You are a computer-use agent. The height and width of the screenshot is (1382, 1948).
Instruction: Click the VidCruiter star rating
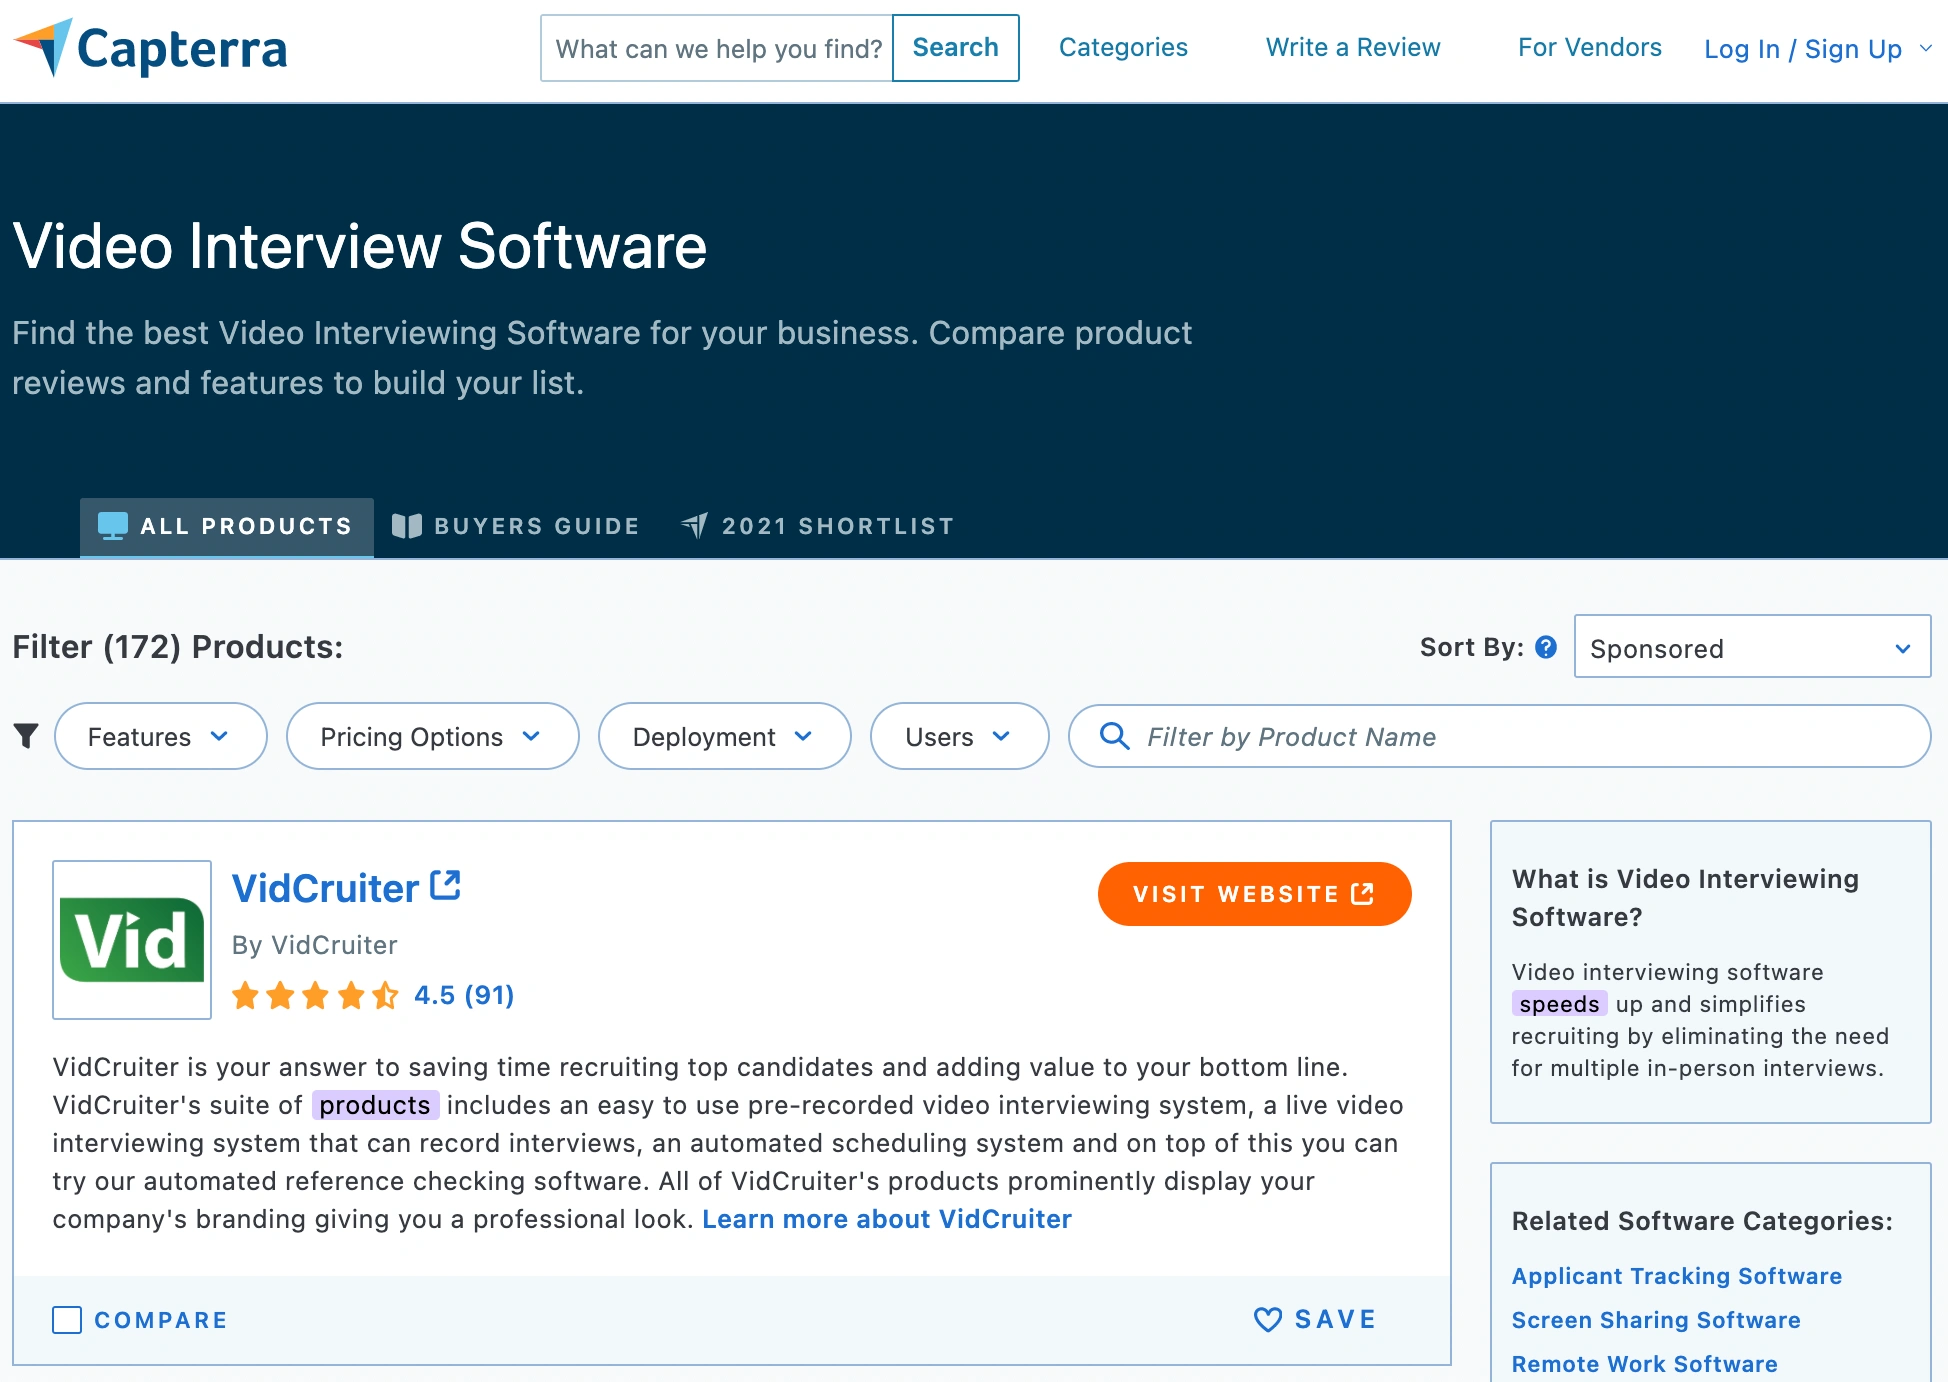pyautogui.click(x=315, y=995)
